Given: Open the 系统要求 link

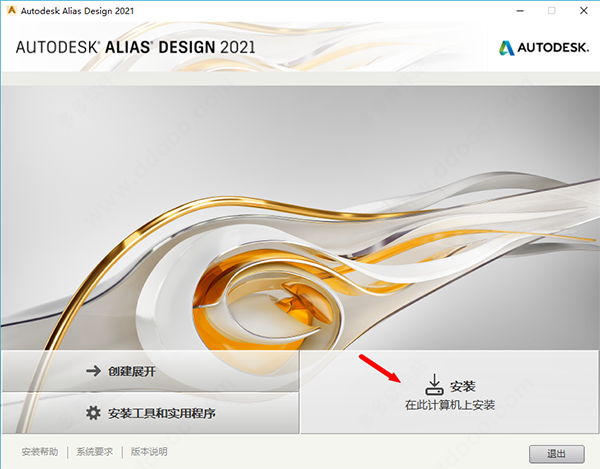Looking at the screenshot, I should point(95,452).
